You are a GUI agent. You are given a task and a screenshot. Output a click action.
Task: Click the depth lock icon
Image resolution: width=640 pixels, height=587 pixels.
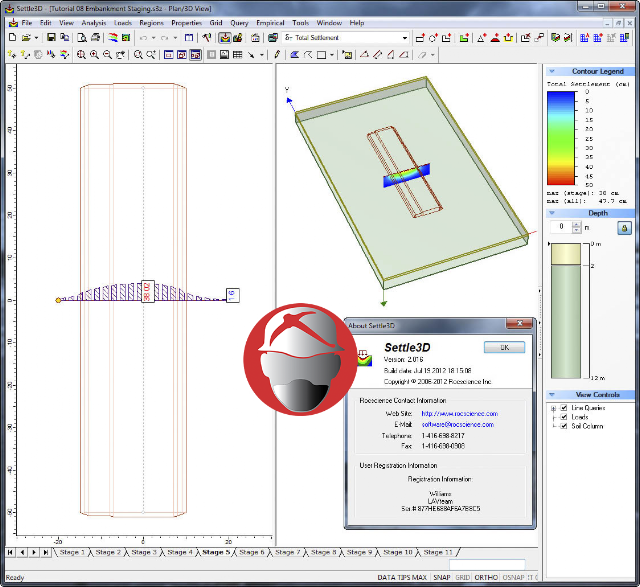[x=624, y=228]
